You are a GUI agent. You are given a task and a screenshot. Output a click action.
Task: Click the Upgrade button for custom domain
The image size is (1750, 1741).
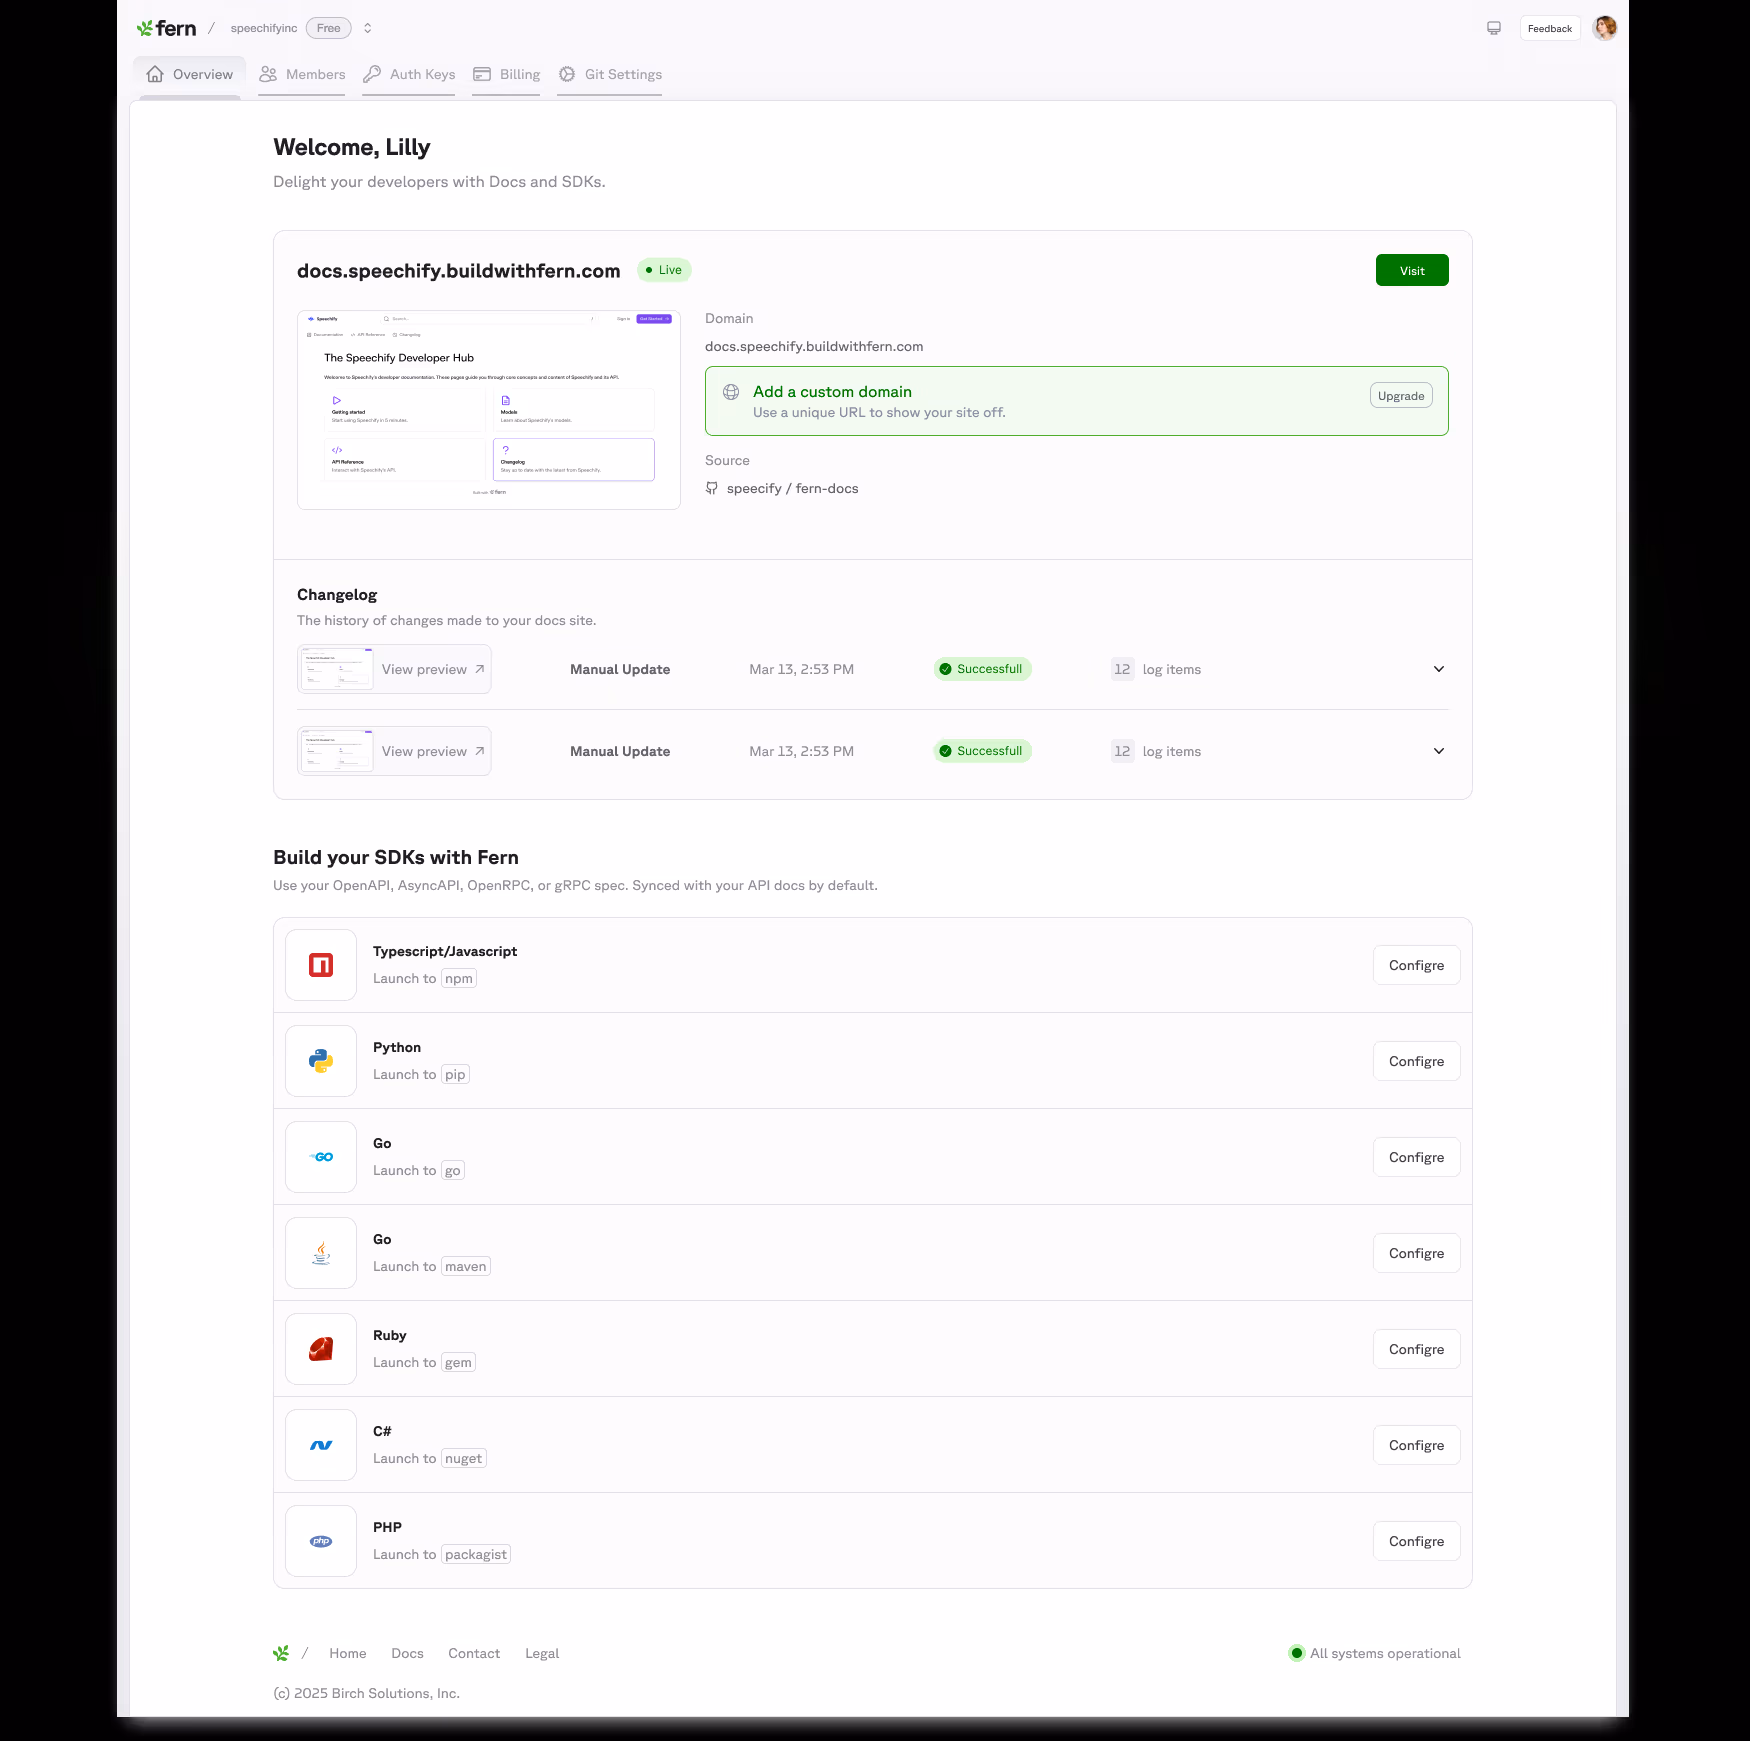[1401, 396]
